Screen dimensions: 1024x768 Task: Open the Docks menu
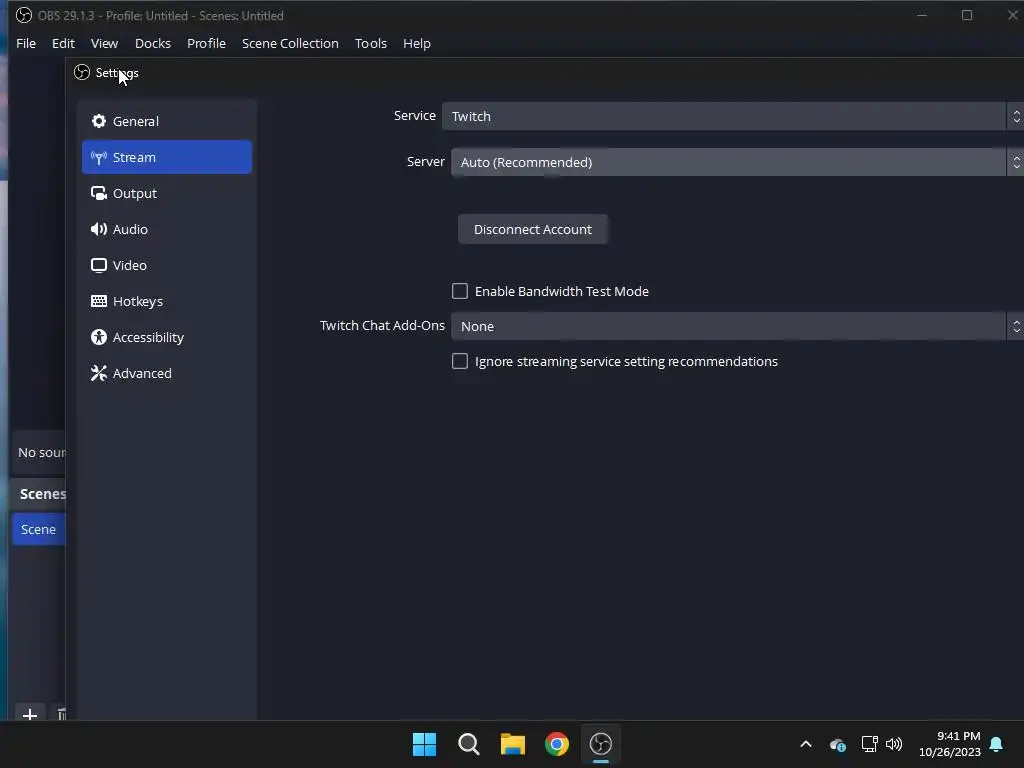[x=153, y=43]
